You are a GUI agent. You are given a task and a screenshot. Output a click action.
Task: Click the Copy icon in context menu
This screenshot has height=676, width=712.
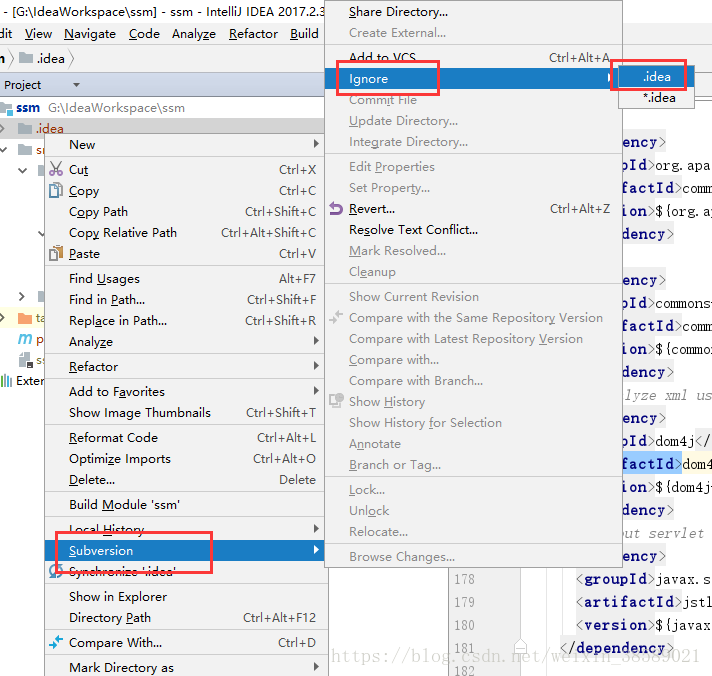[55, 190]
